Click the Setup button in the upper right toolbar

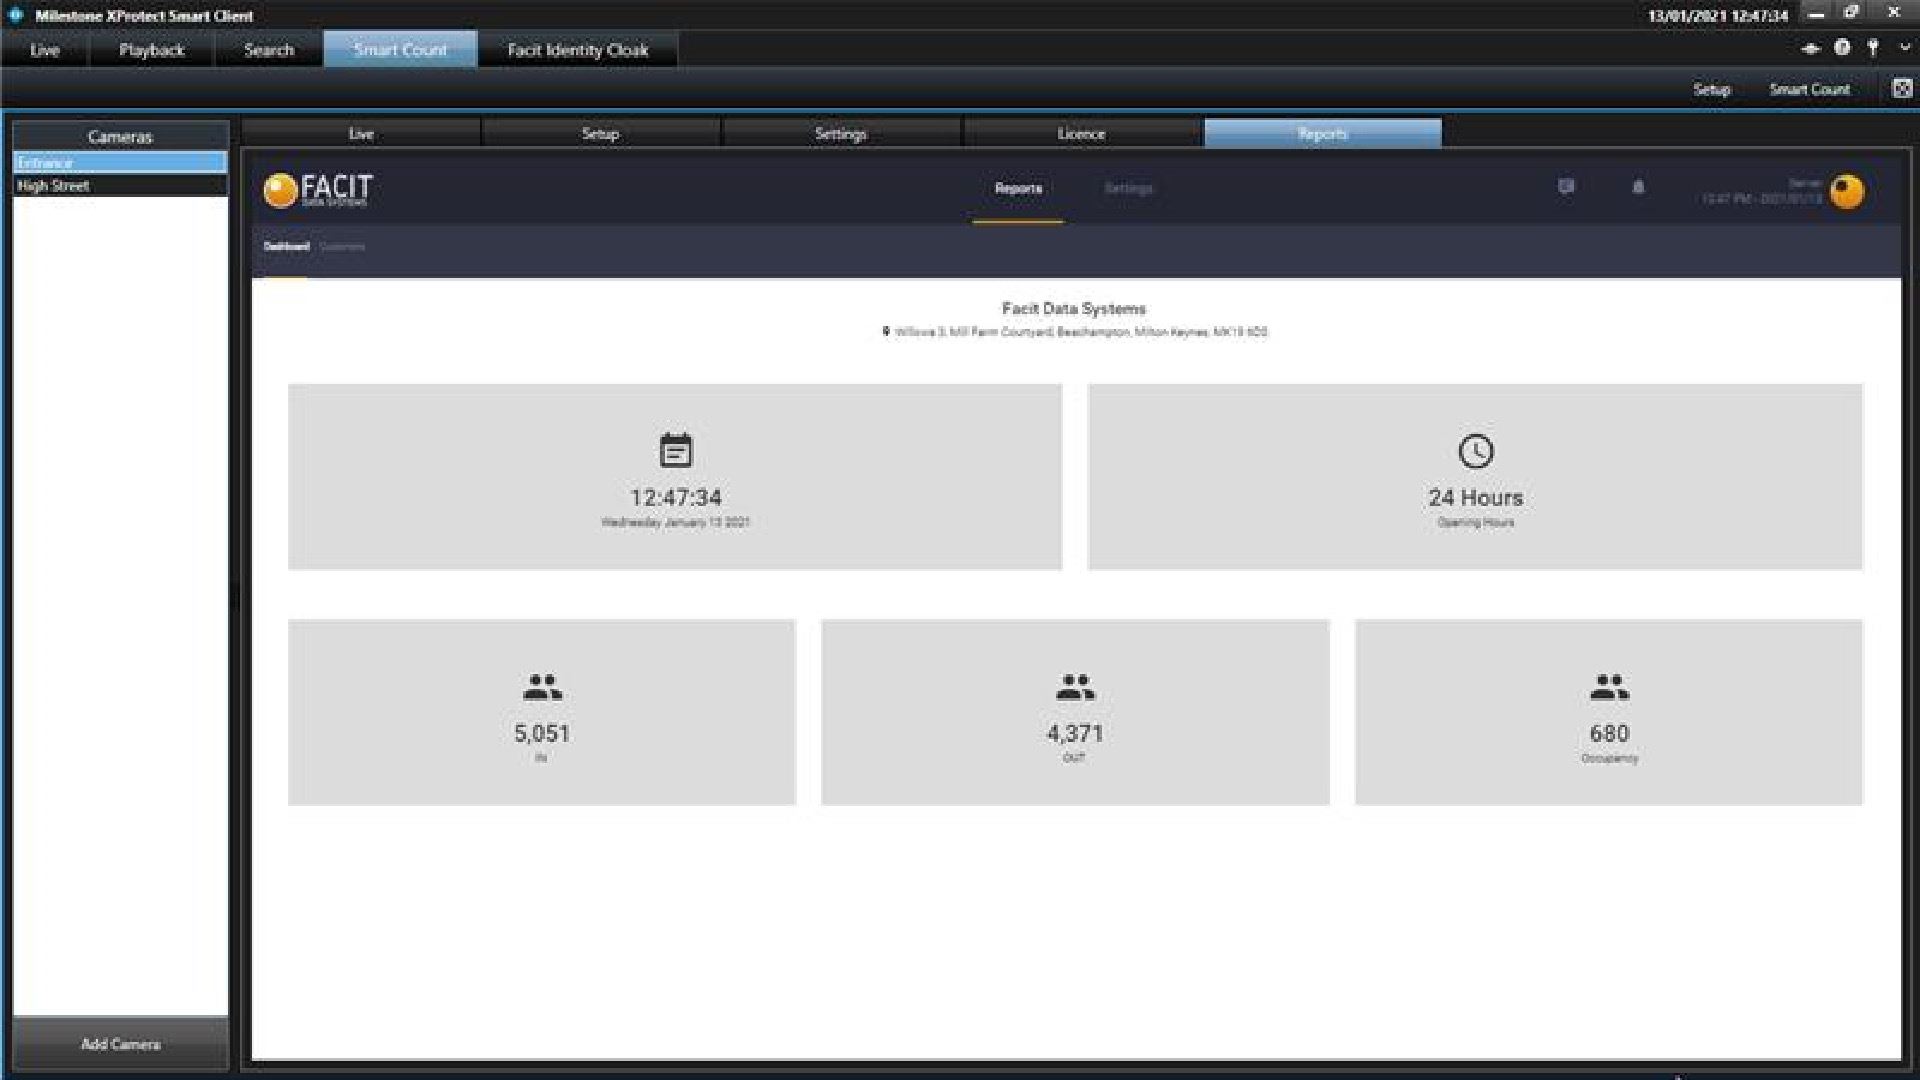click(x=1711, y=90)
